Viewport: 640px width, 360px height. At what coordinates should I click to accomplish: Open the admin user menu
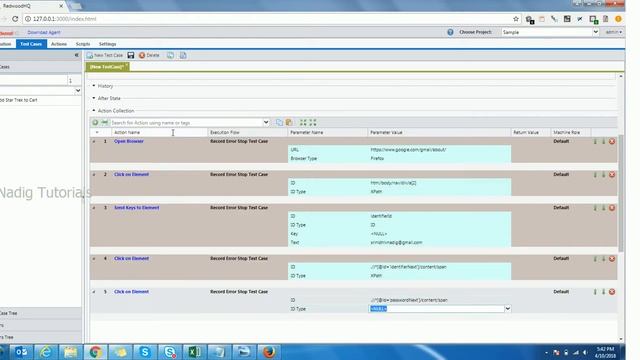(613, 32)
